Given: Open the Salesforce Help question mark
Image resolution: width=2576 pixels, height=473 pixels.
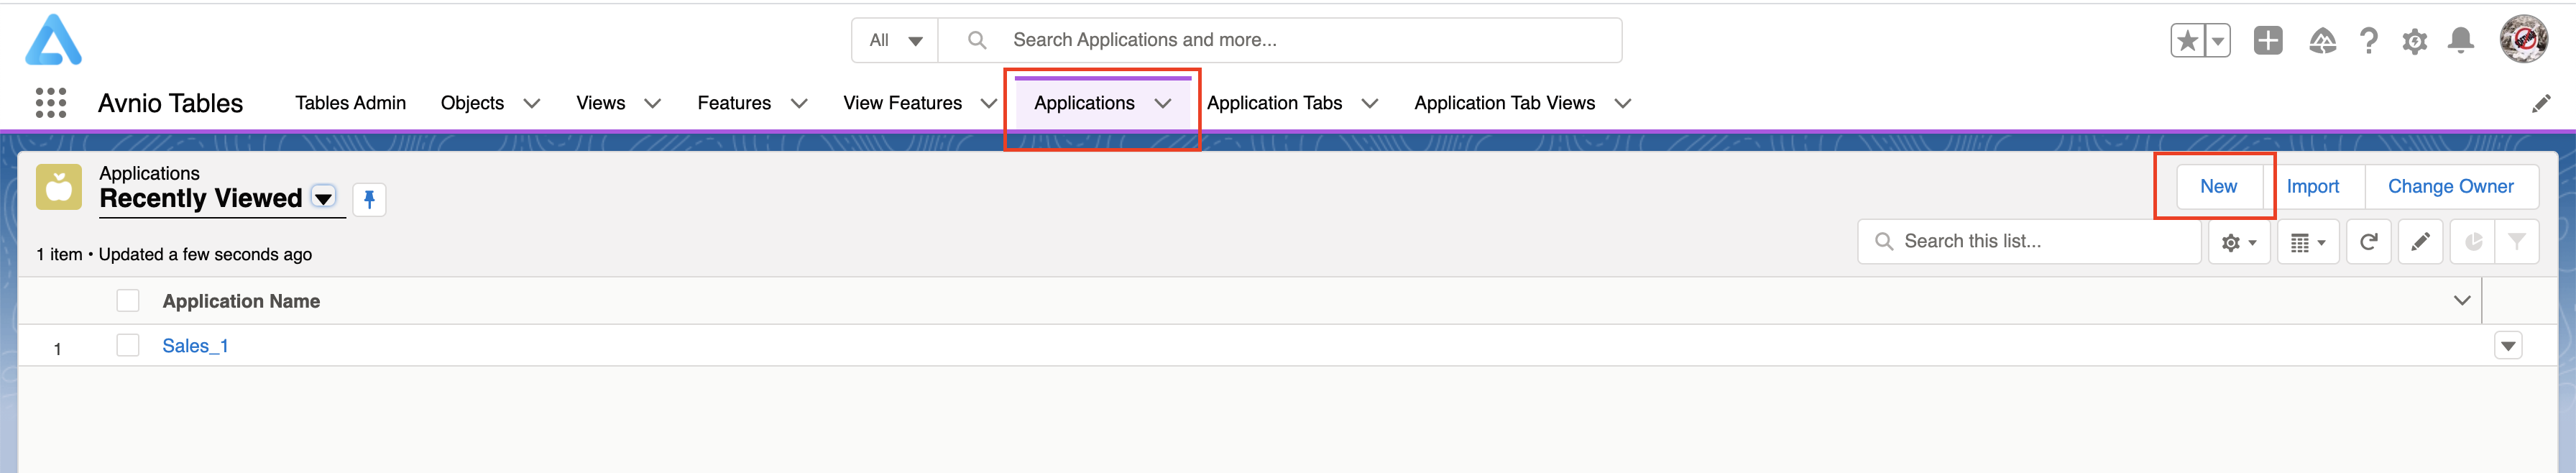Looking at the screenshot, I should pos(2368,41).
